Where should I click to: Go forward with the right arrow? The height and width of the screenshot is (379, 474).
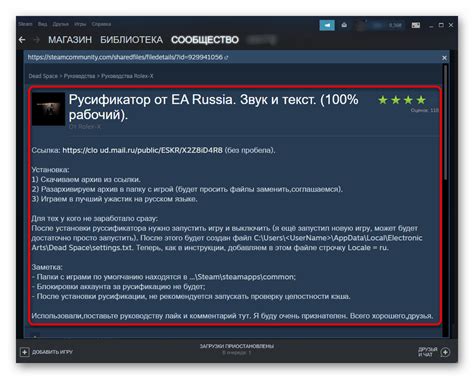tap(36, 40)
